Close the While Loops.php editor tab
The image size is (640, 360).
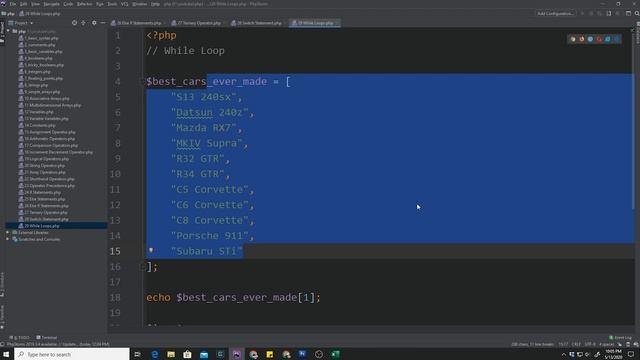pos(337,23)
